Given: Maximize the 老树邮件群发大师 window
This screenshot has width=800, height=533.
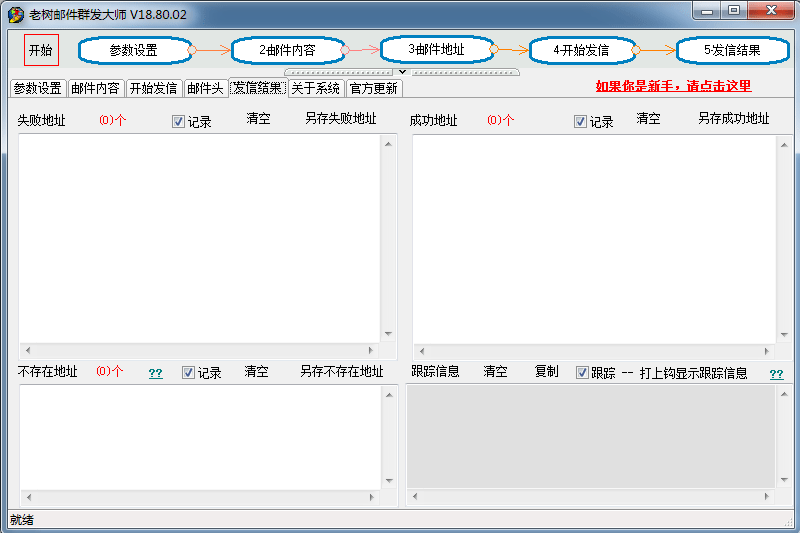Looking at the screenshot, I should [x=734, y=11].
